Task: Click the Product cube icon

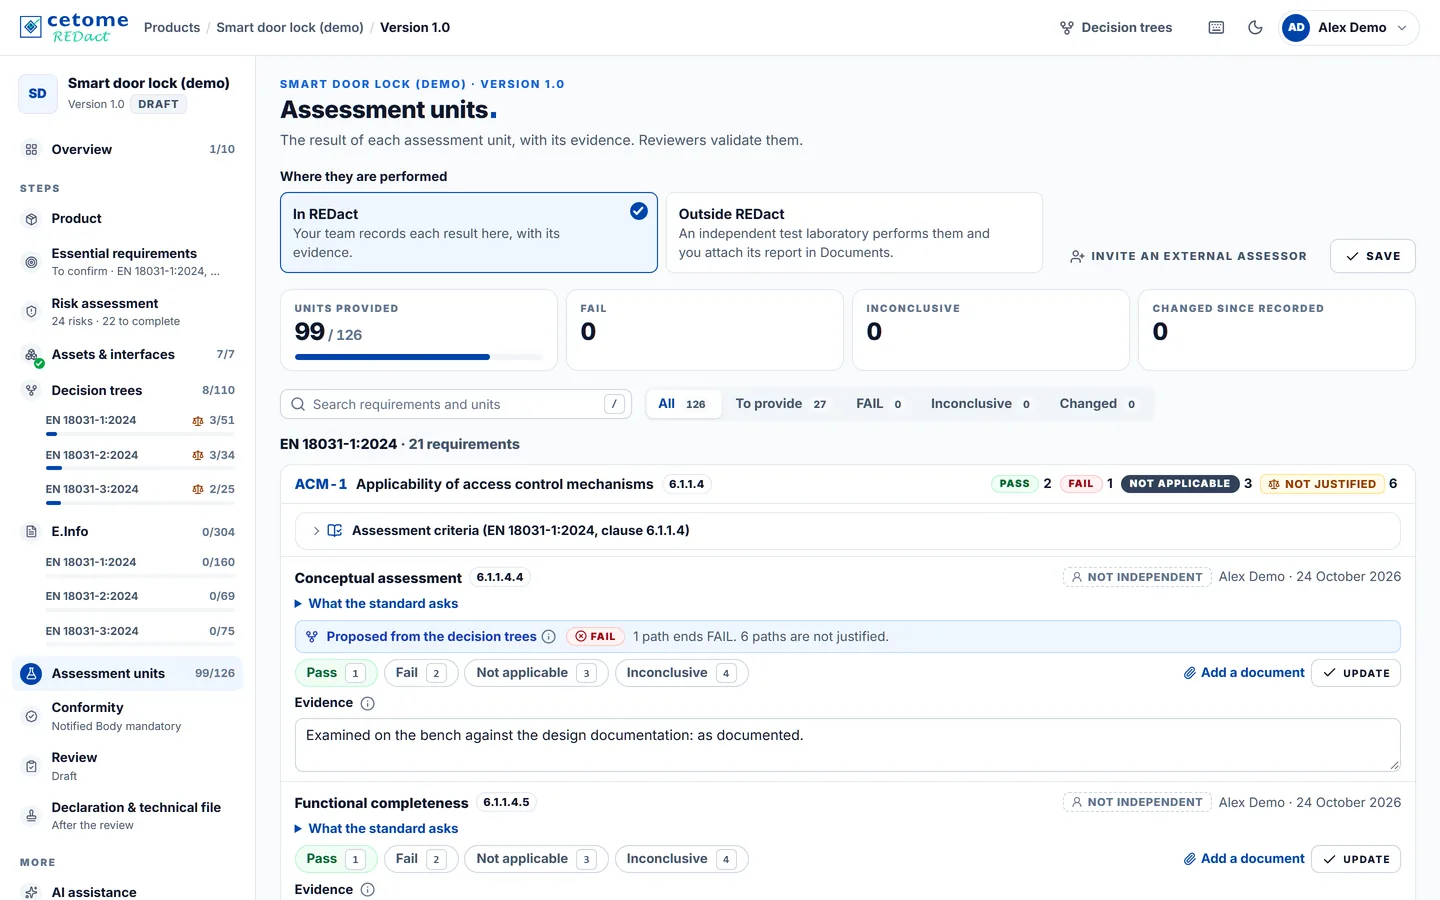Action: (31, 219)
